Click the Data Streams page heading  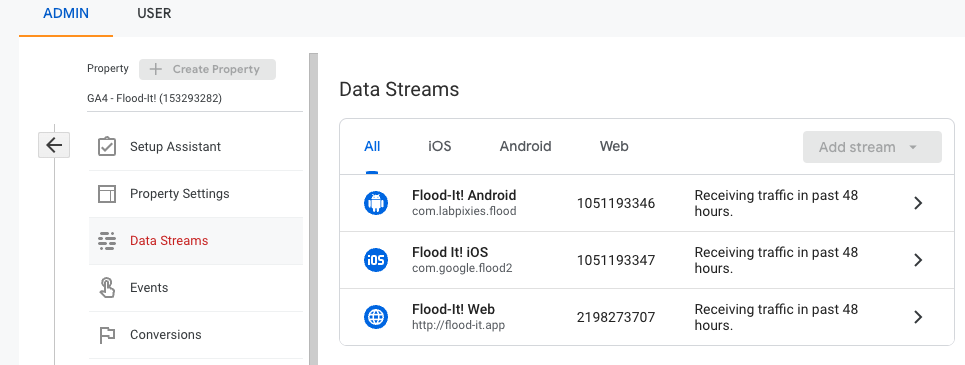pos(399,89)
